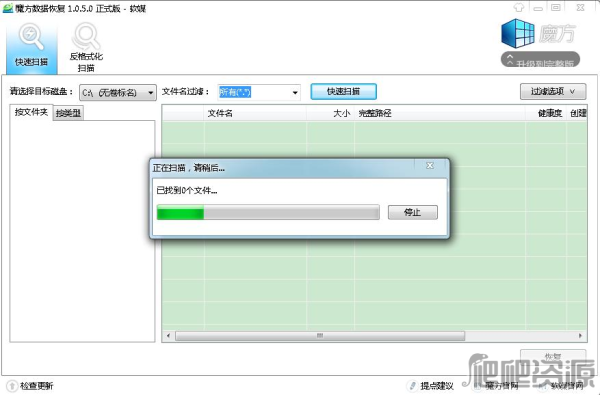The image size is (600, 395).
Task: Click the title bar skin/upgrade arrow icon
Action: (x=518, y=7)
